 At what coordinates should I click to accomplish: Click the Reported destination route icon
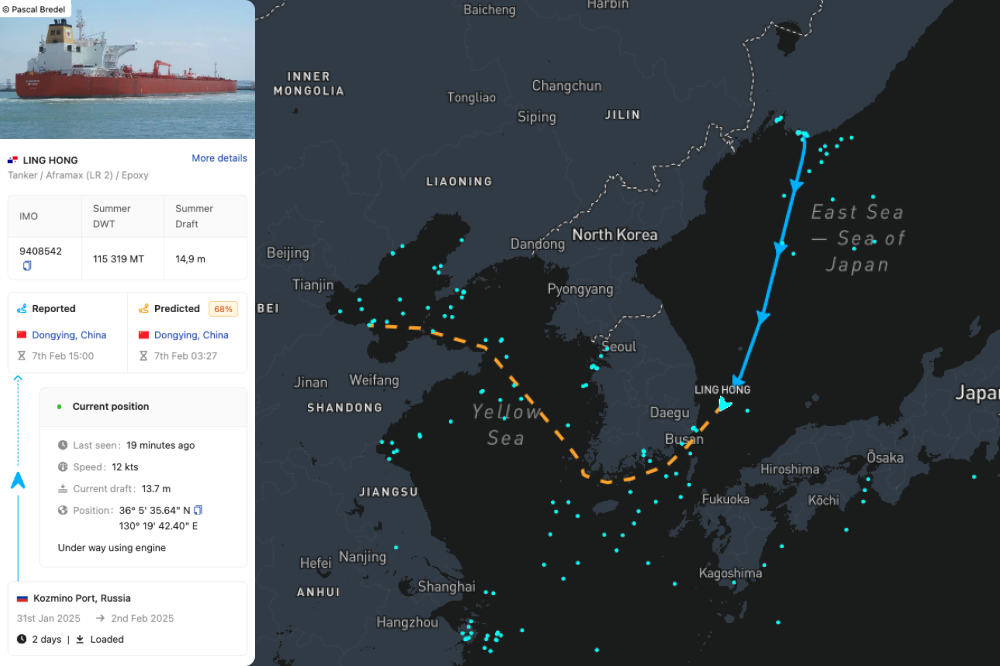[21, 309]
